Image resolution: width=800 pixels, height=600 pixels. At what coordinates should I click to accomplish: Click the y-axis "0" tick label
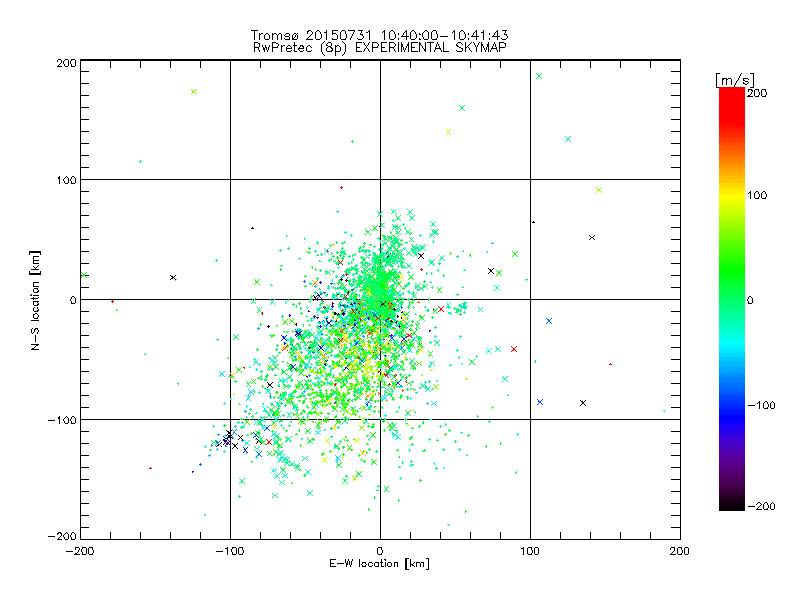click(x=73, y=300)
